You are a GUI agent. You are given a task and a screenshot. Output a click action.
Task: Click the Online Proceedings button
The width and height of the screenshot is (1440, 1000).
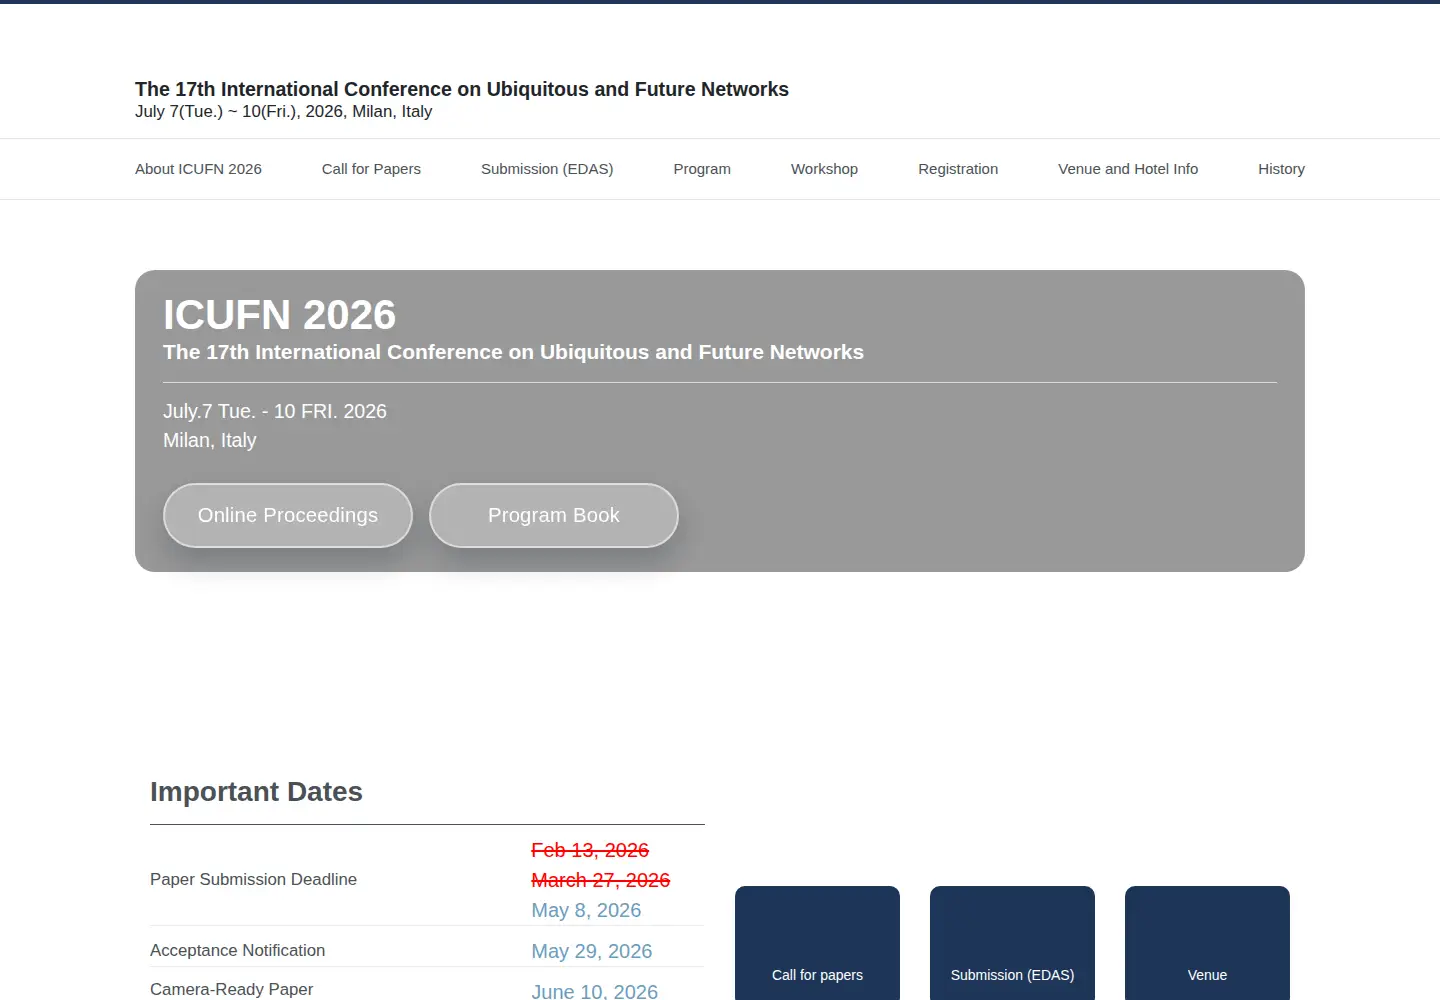288,515
